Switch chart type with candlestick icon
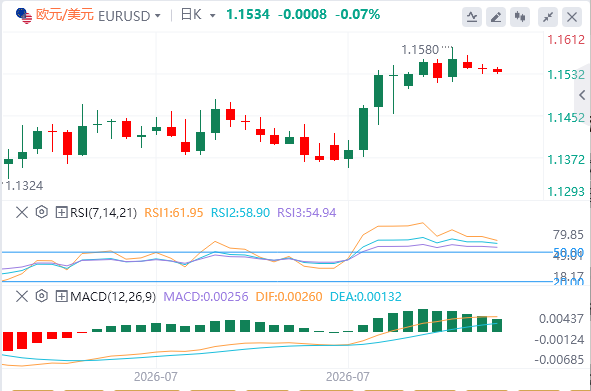Screen dimensions: 591x391 (520, 17)
